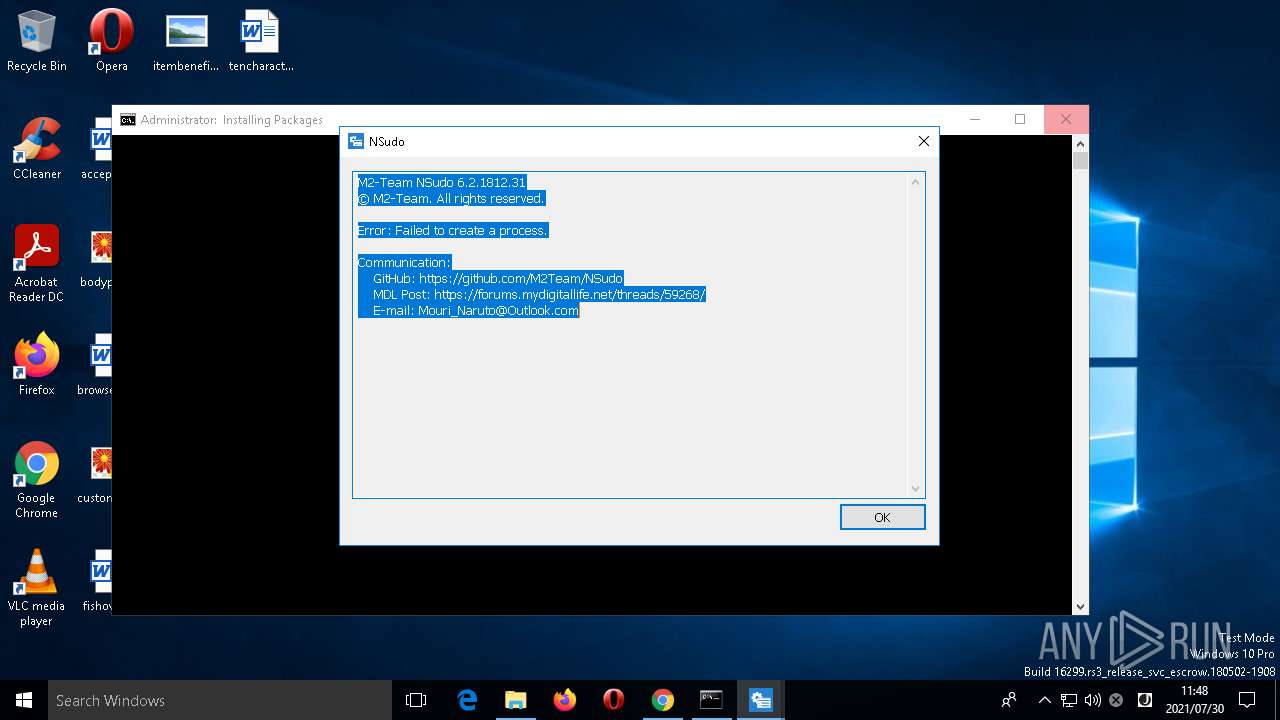This screenshot has height=720, width=1280.
Task: Close the NSudo dialog
Action: 924,141
